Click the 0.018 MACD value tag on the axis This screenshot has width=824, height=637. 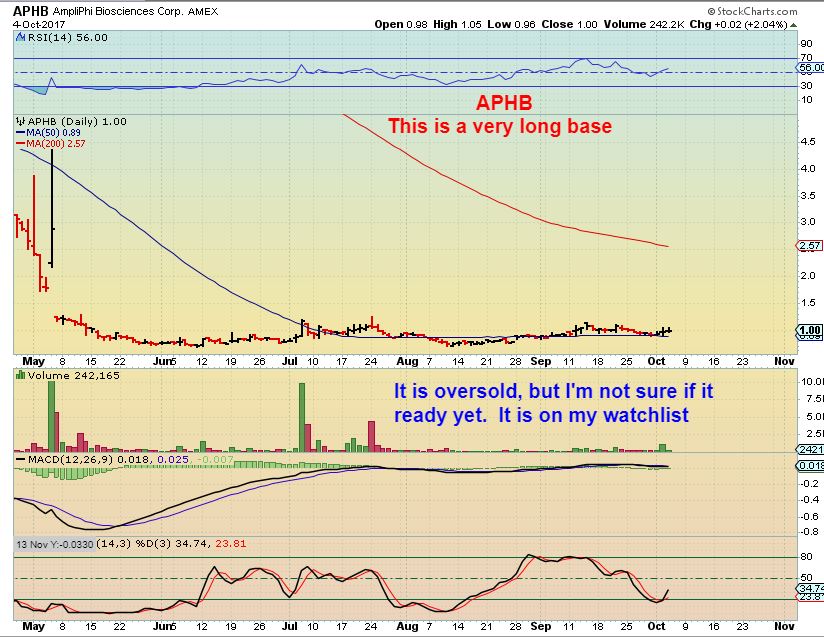click(x=811, y=466)
